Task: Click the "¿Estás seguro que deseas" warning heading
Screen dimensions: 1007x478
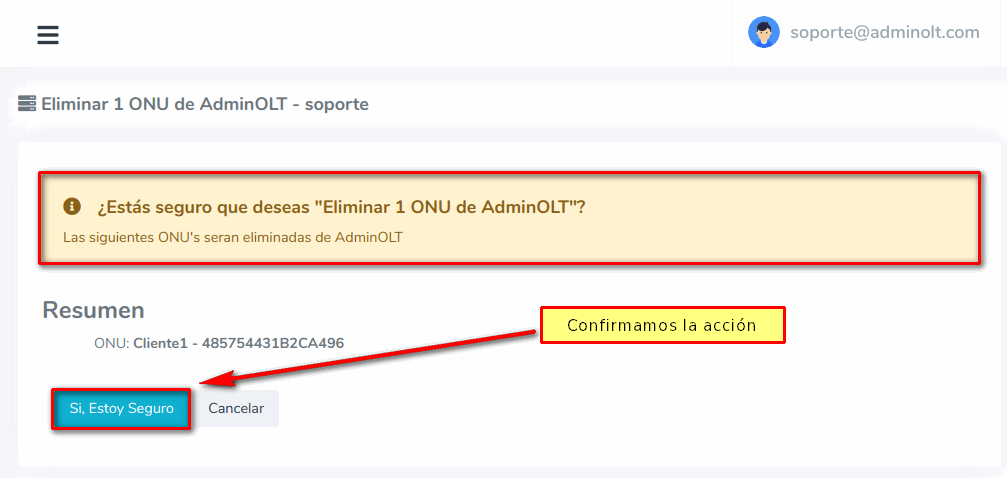Action: (341, 207)
